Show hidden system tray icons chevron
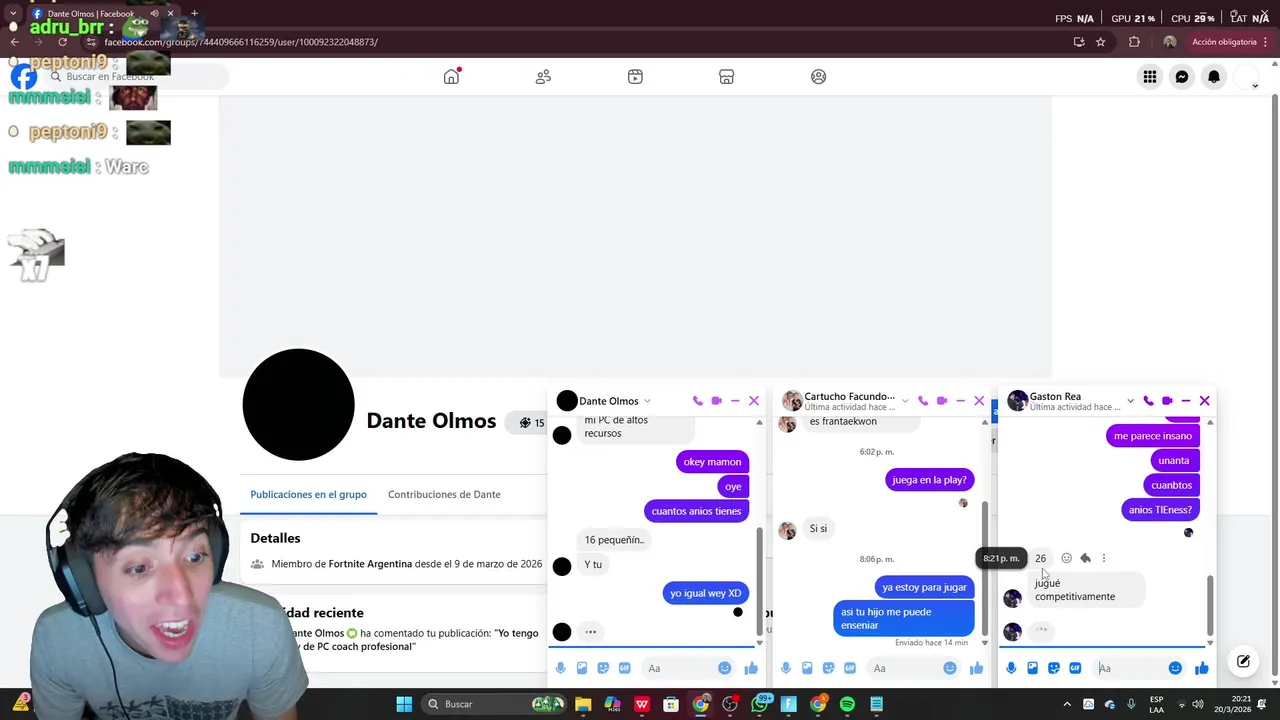 1066,704
